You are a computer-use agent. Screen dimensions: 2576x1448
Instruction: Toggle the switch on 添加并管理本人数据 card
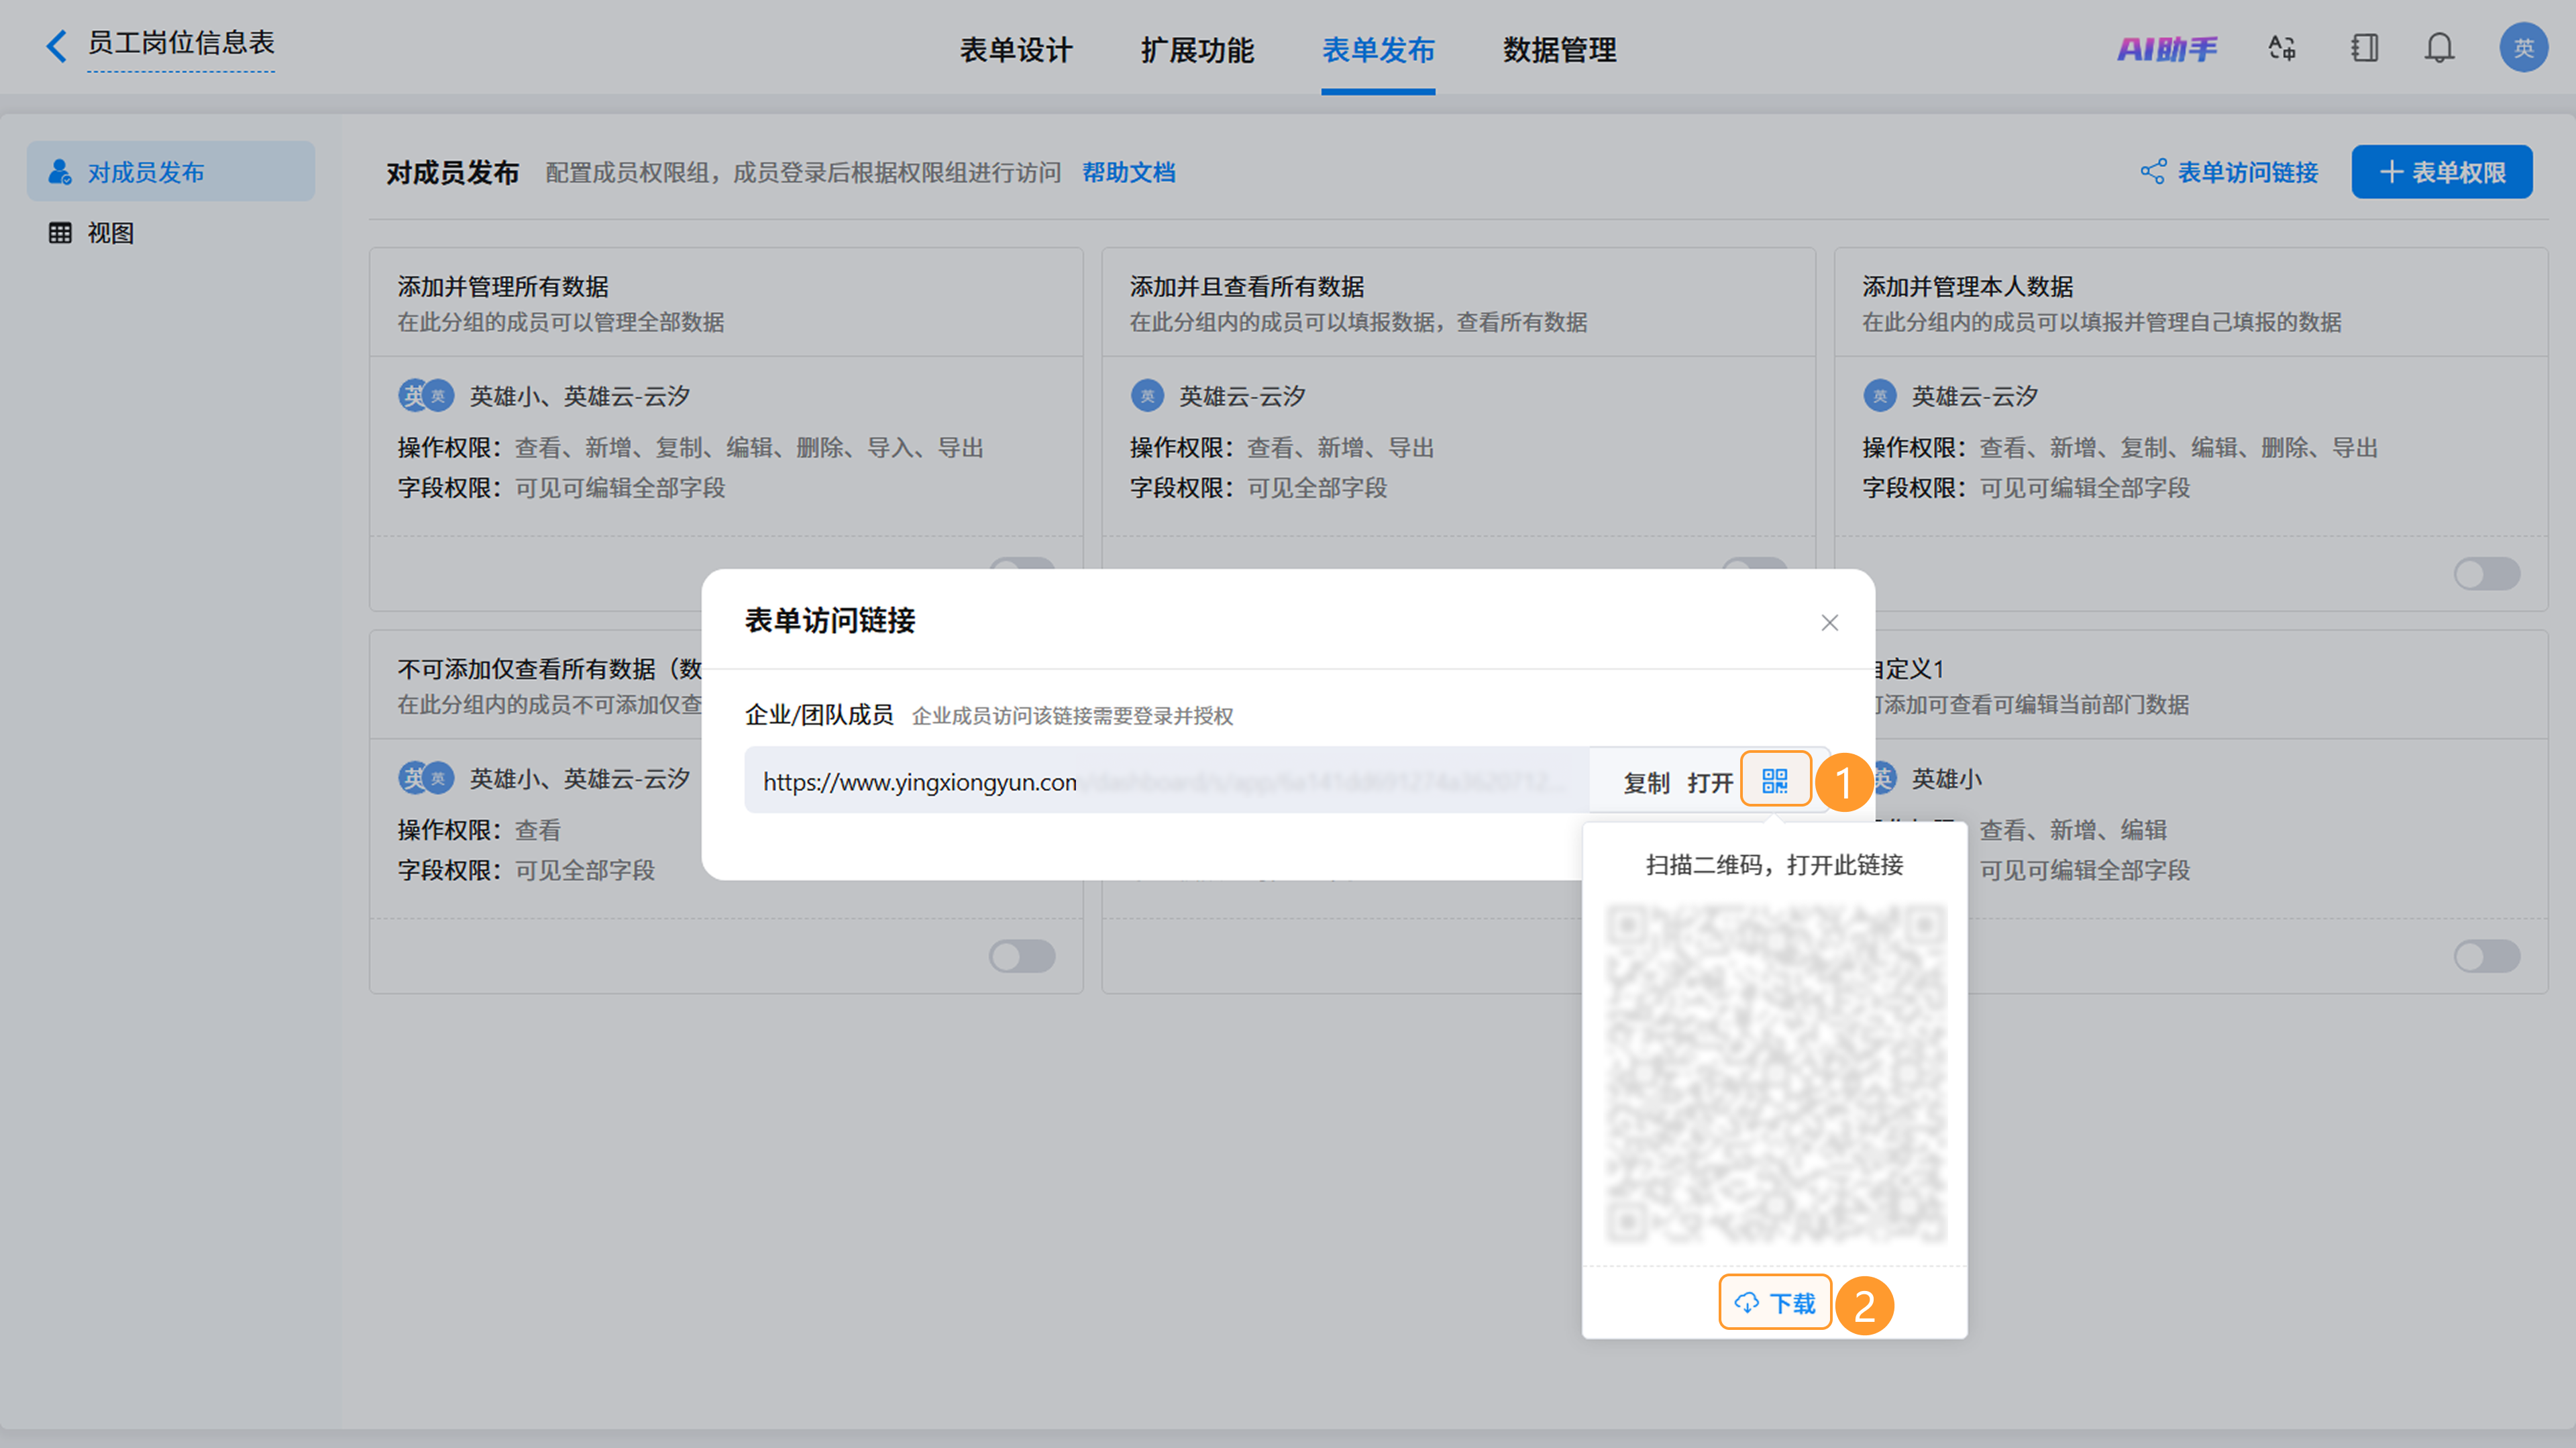coord(2486,574)
